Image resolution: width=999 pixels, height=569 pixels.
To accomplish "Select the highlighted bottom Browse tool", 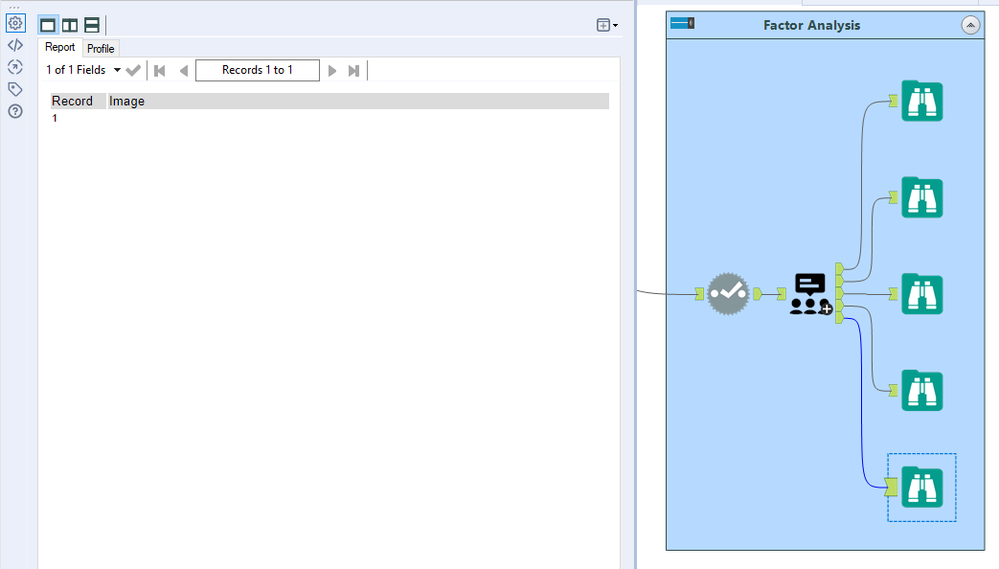I will pos(922,487).
